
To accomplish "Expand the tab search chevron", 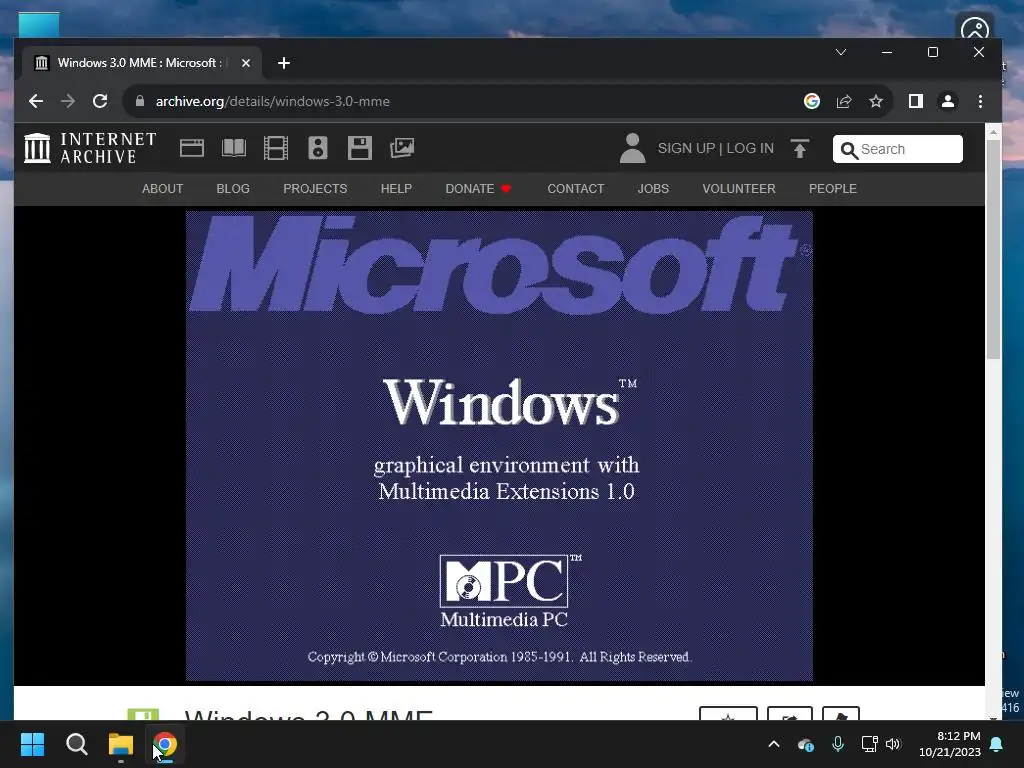I will click(x=840, y=52).
